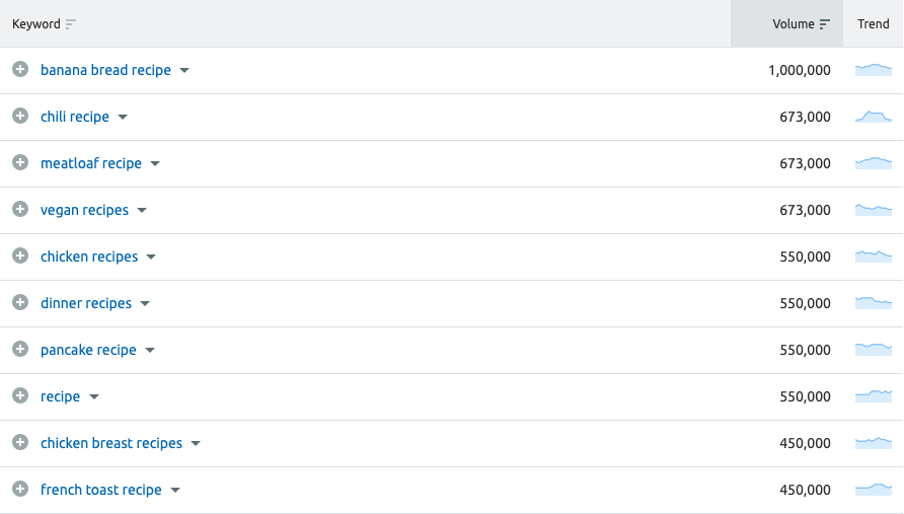Click the plus icon beside vegan recipes
The image size is (904, 514).
tap(20, 209)
